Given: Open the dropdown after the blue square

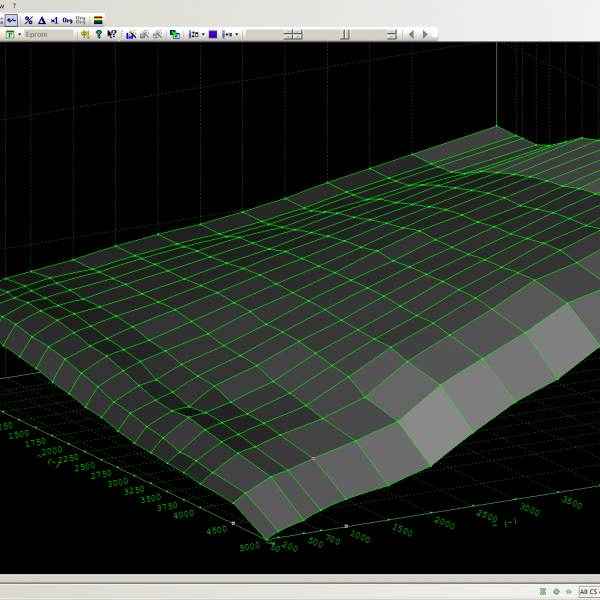Looking at the screenshot, I should click(237, 34).
